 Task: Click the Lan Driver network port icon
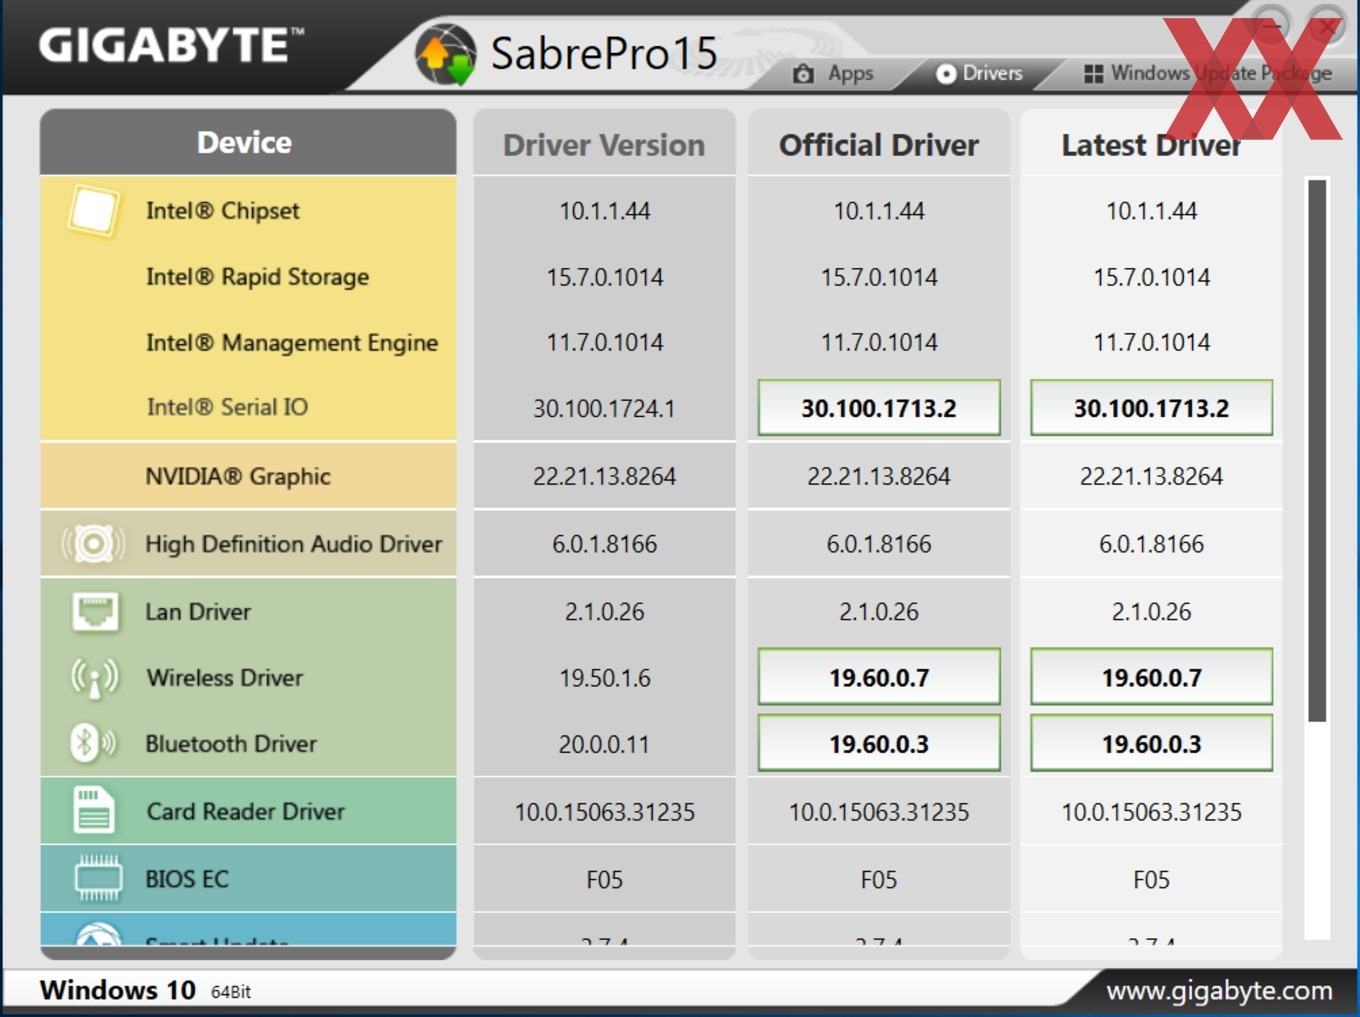pos(95,611)
